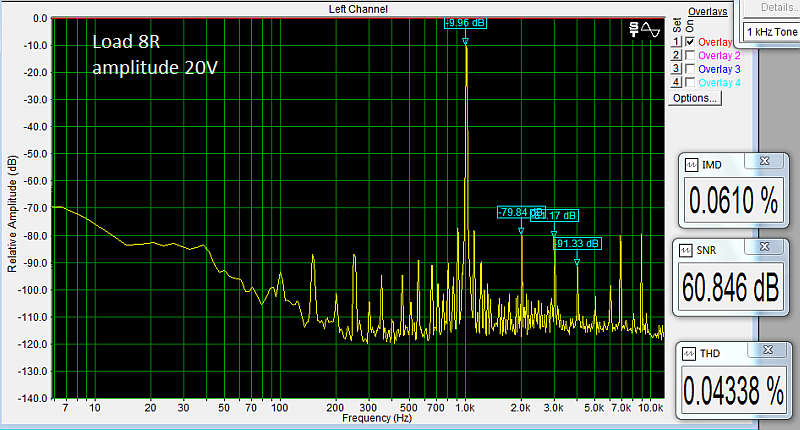Toggle the Overlay 1 On checkbox
This screenshot has width=800, height=430.
(x=690, y=42)
